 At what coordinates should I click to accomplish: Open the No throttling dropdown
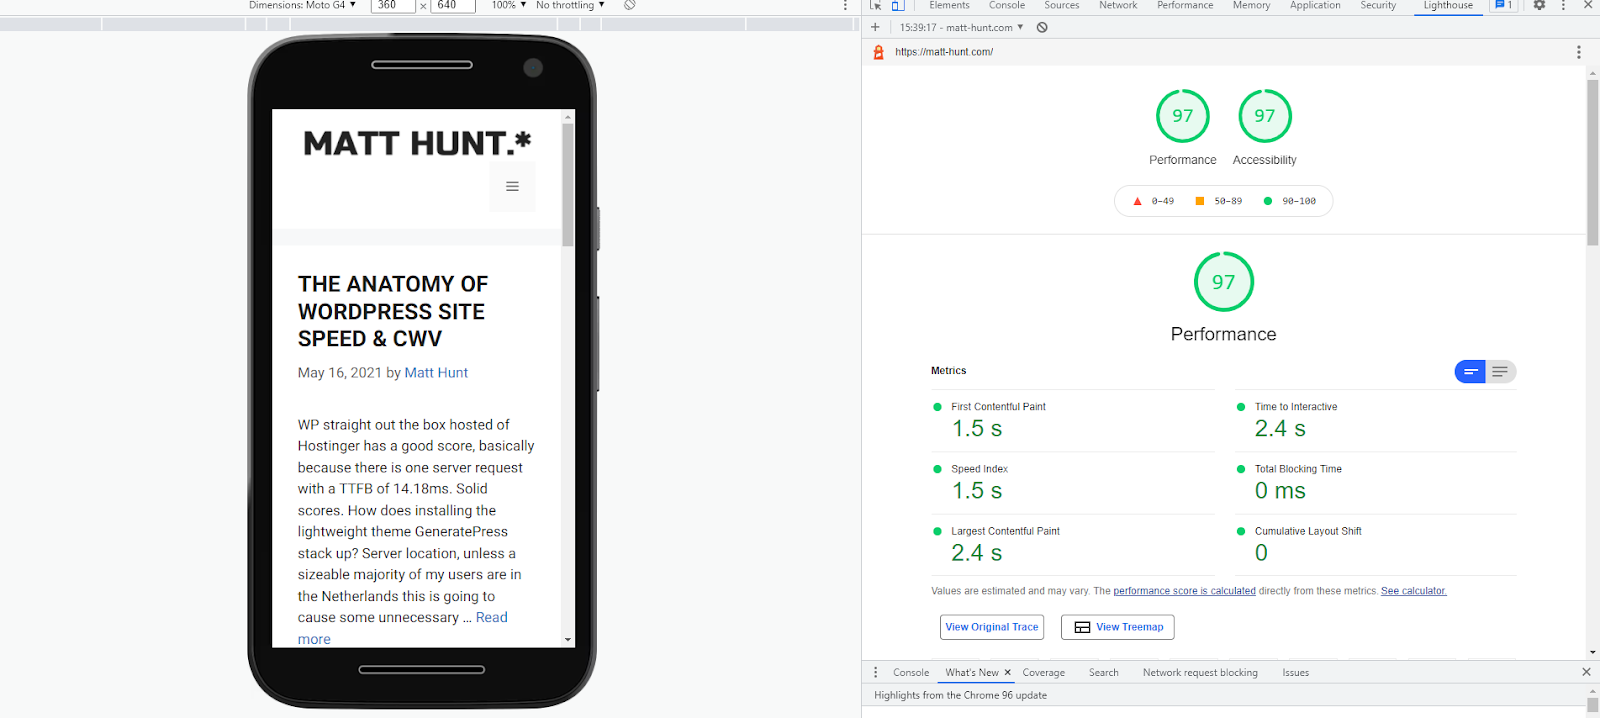tap(570, 5)
